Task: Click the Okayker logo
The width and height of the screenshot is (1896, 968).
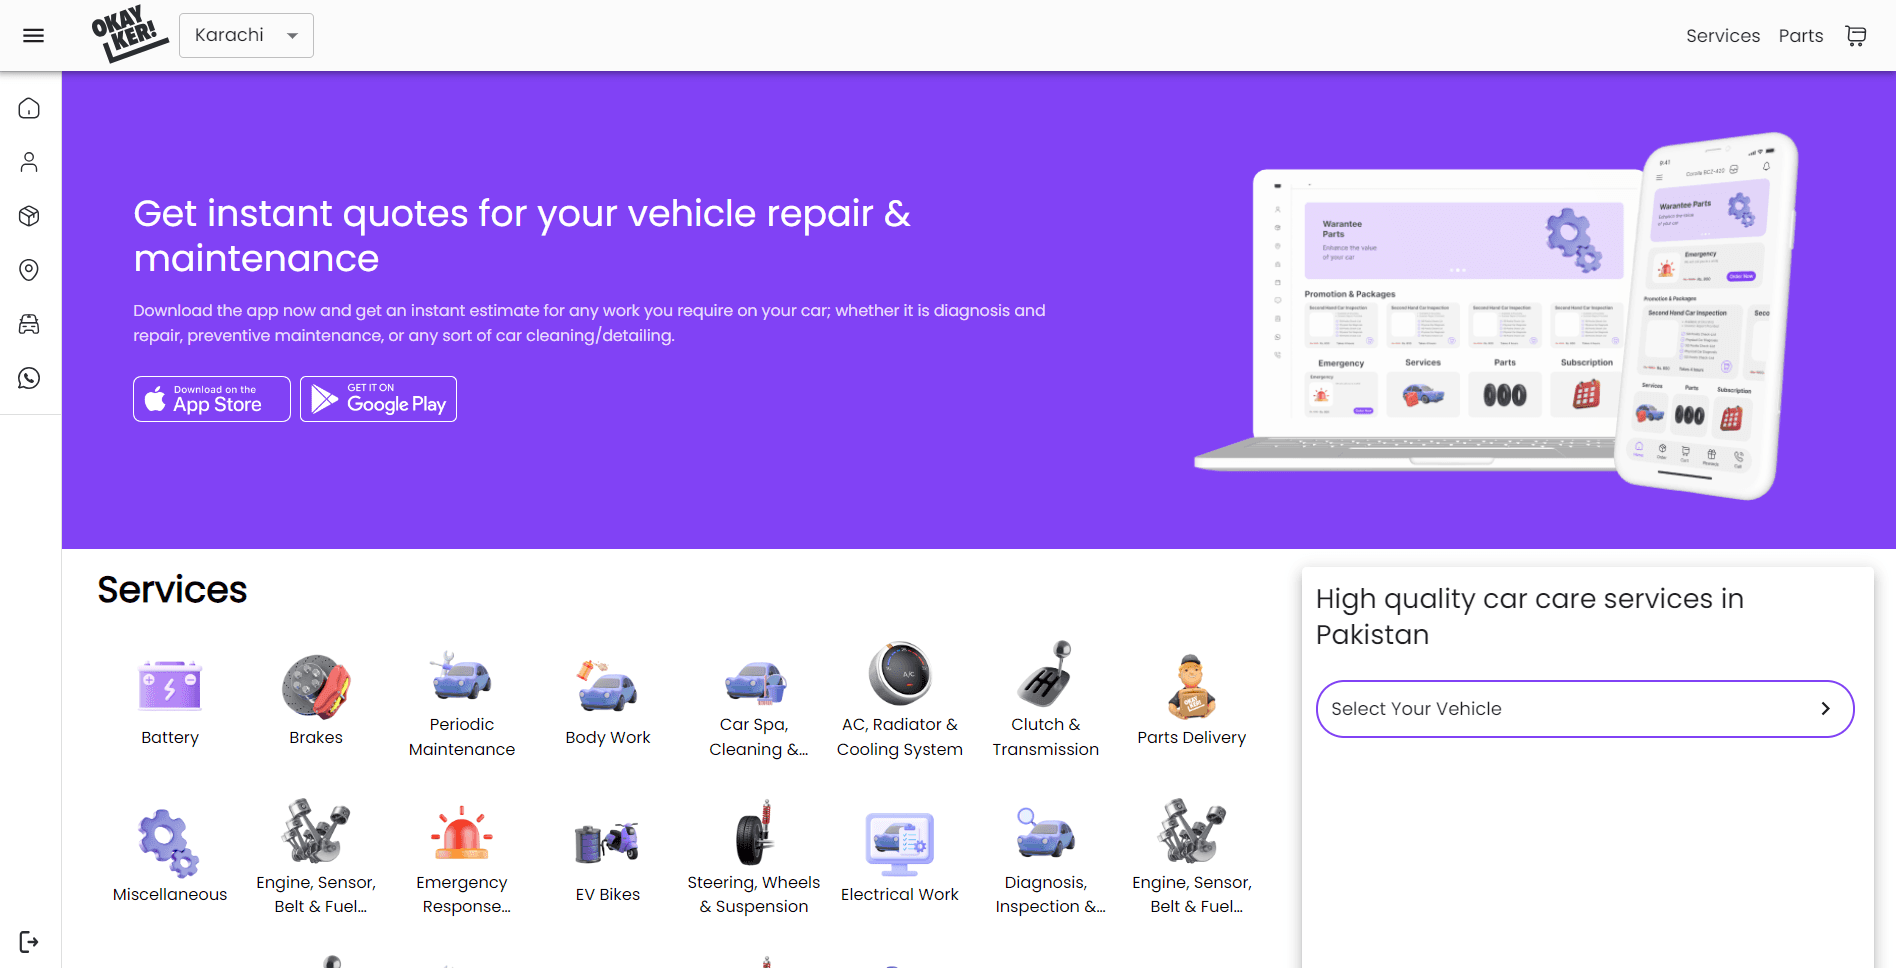Action: click(129, 34)
